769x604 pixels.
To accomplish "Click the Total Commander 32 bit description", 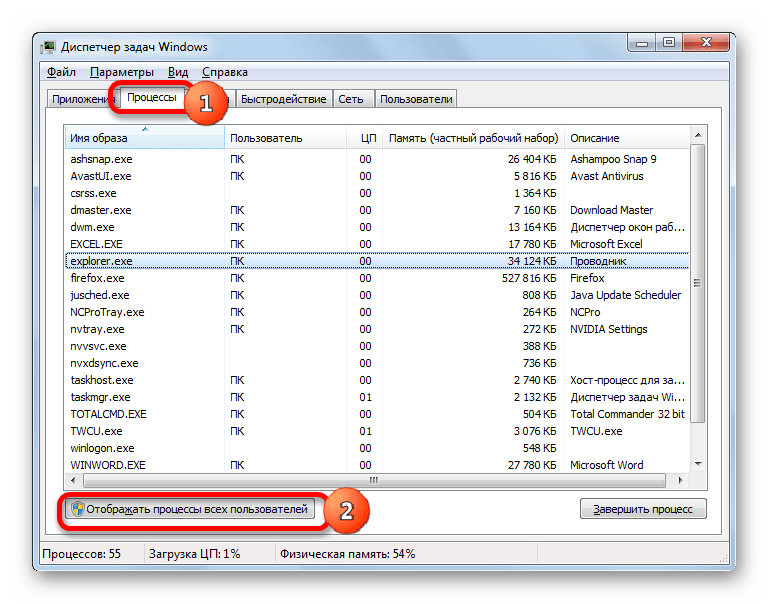I will pos(627,414).
